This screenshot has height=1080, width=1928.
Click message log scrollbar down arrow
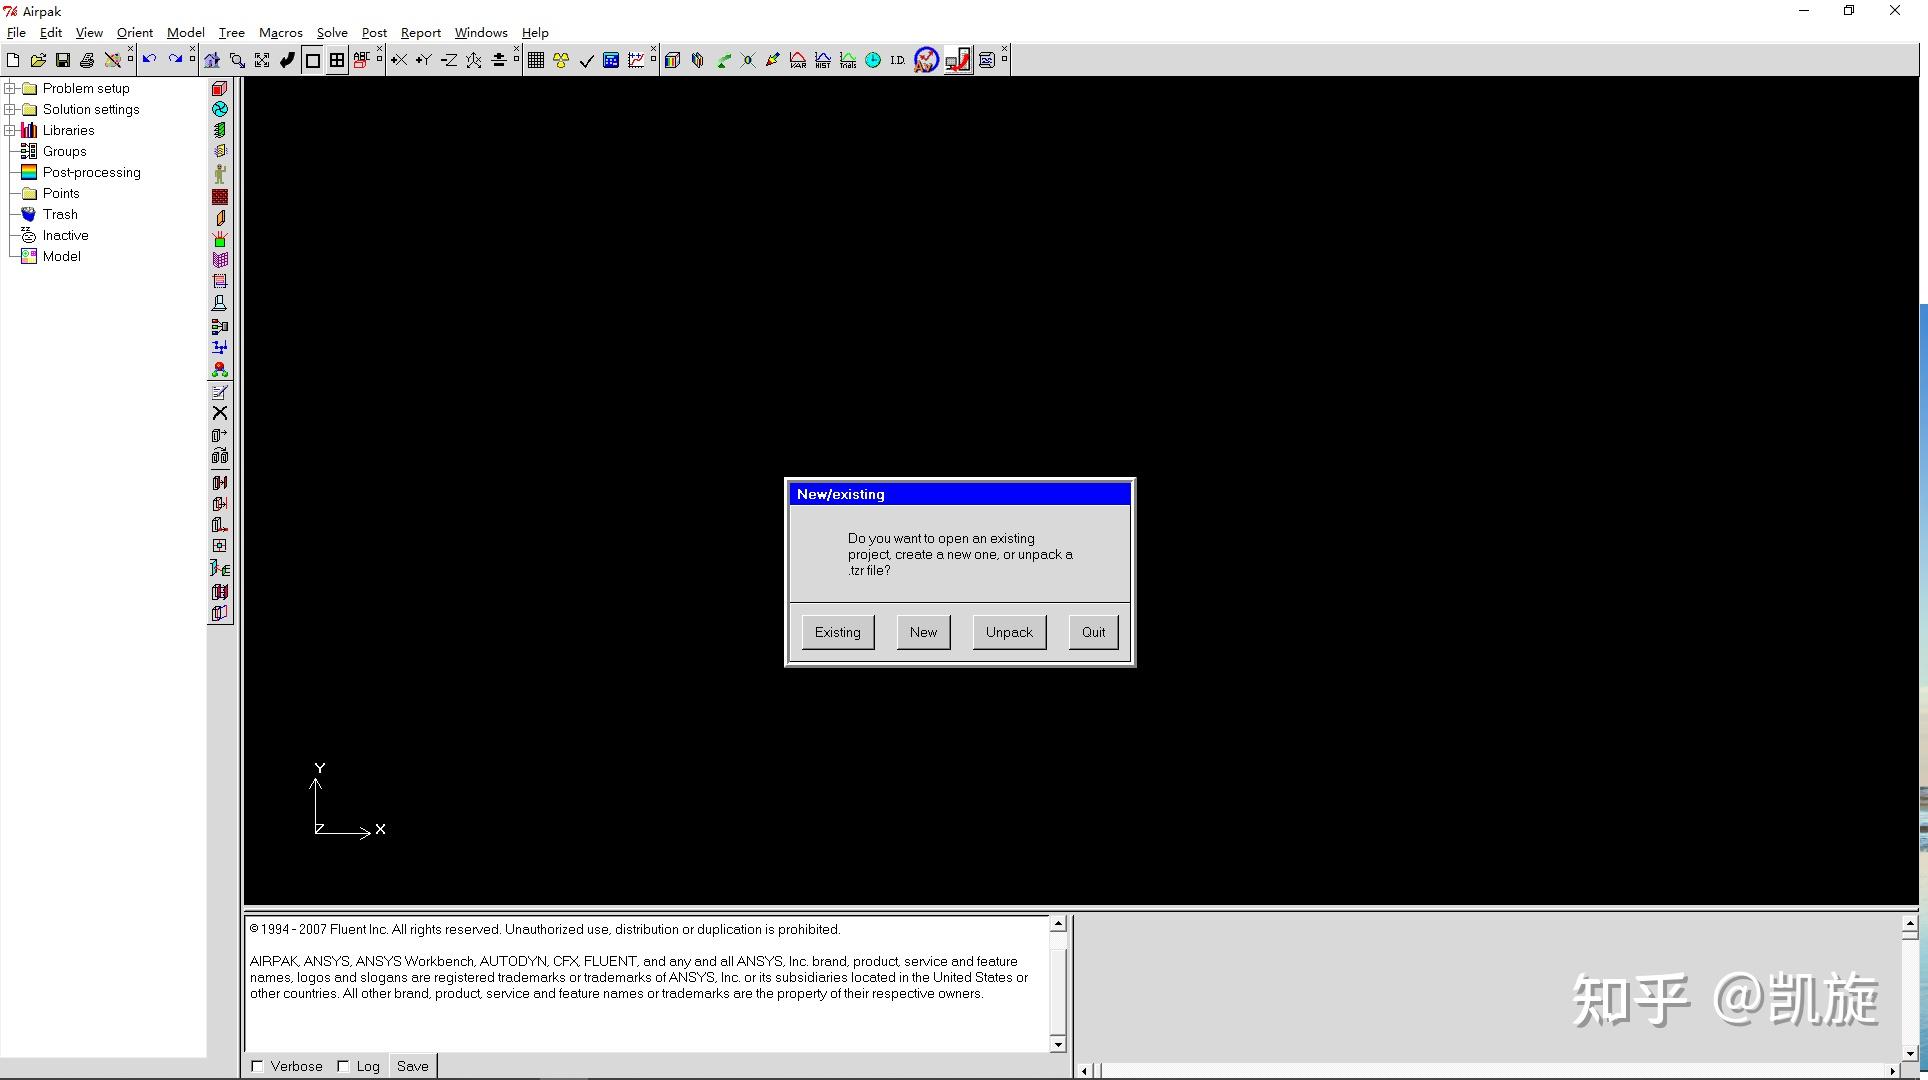coord(1058,1044)
